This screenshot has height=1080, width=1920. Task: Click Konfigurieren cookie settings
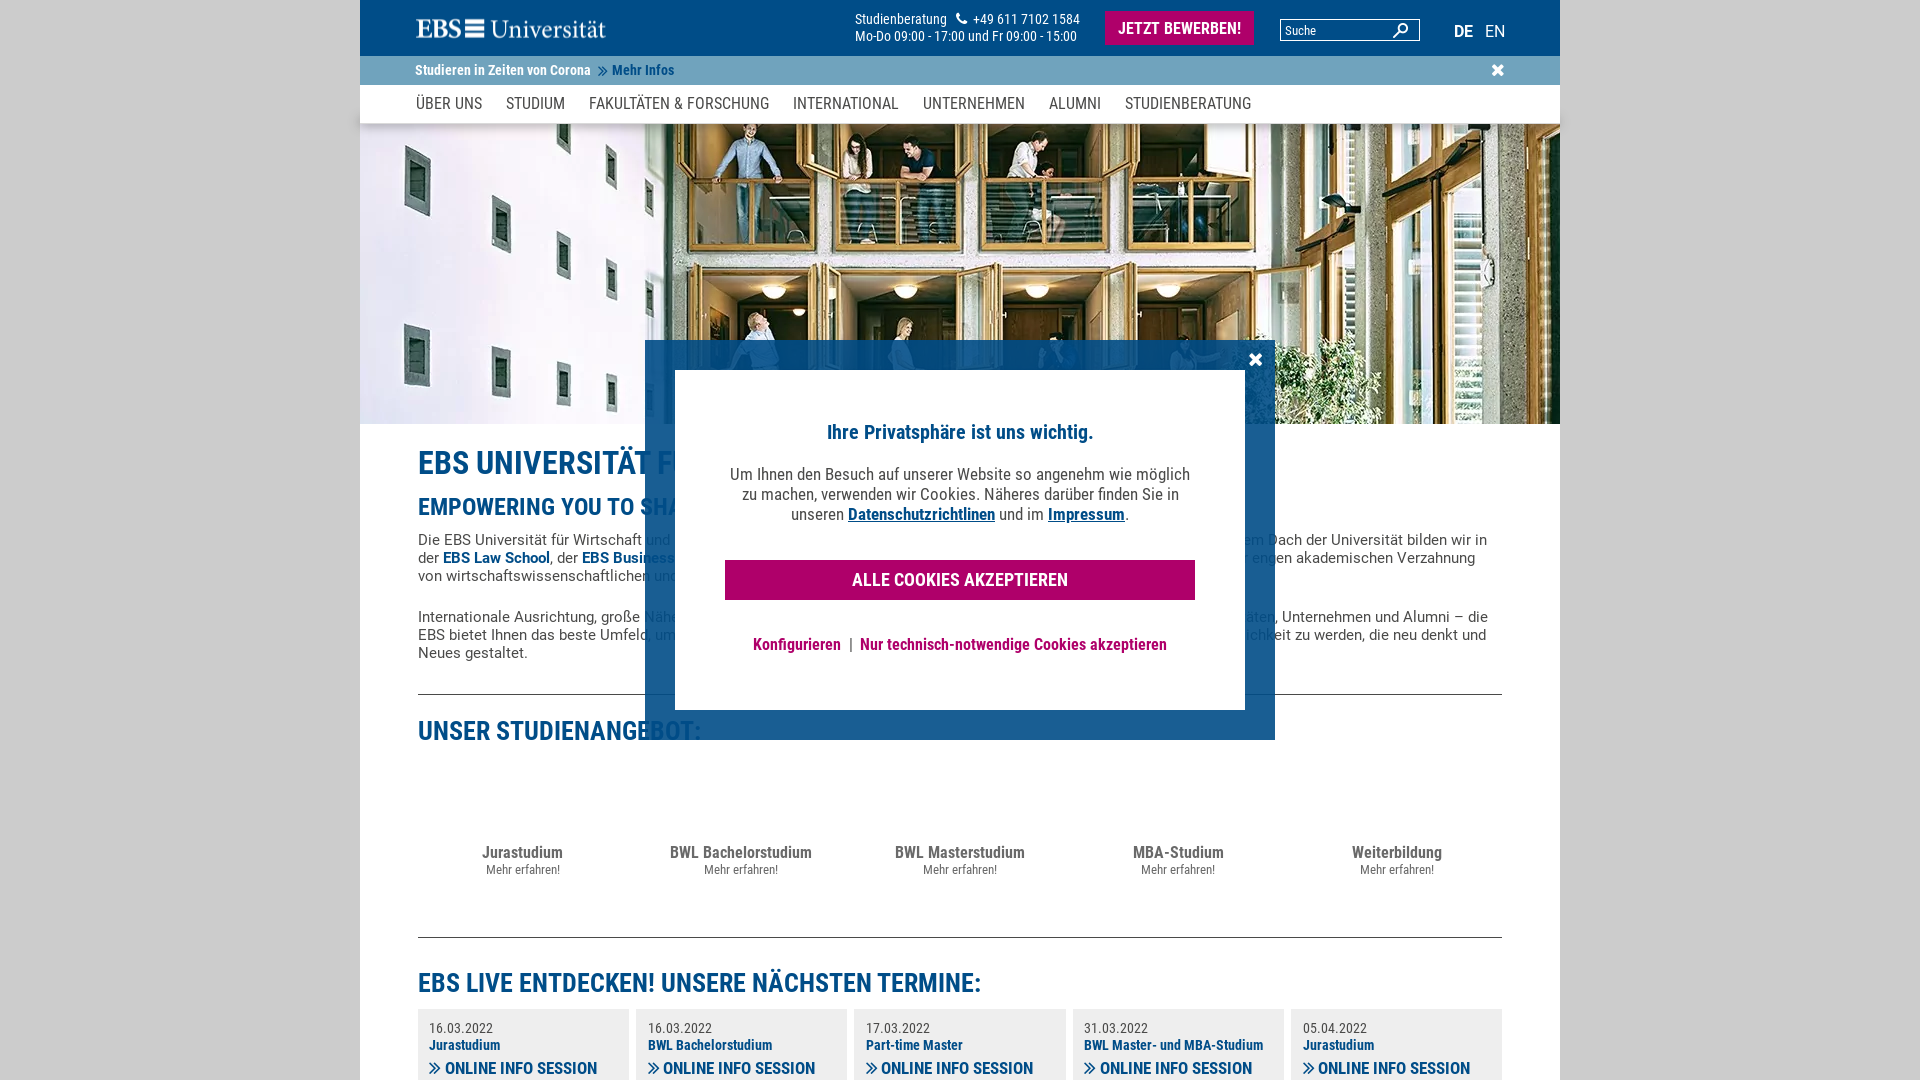tap(797, 645)
